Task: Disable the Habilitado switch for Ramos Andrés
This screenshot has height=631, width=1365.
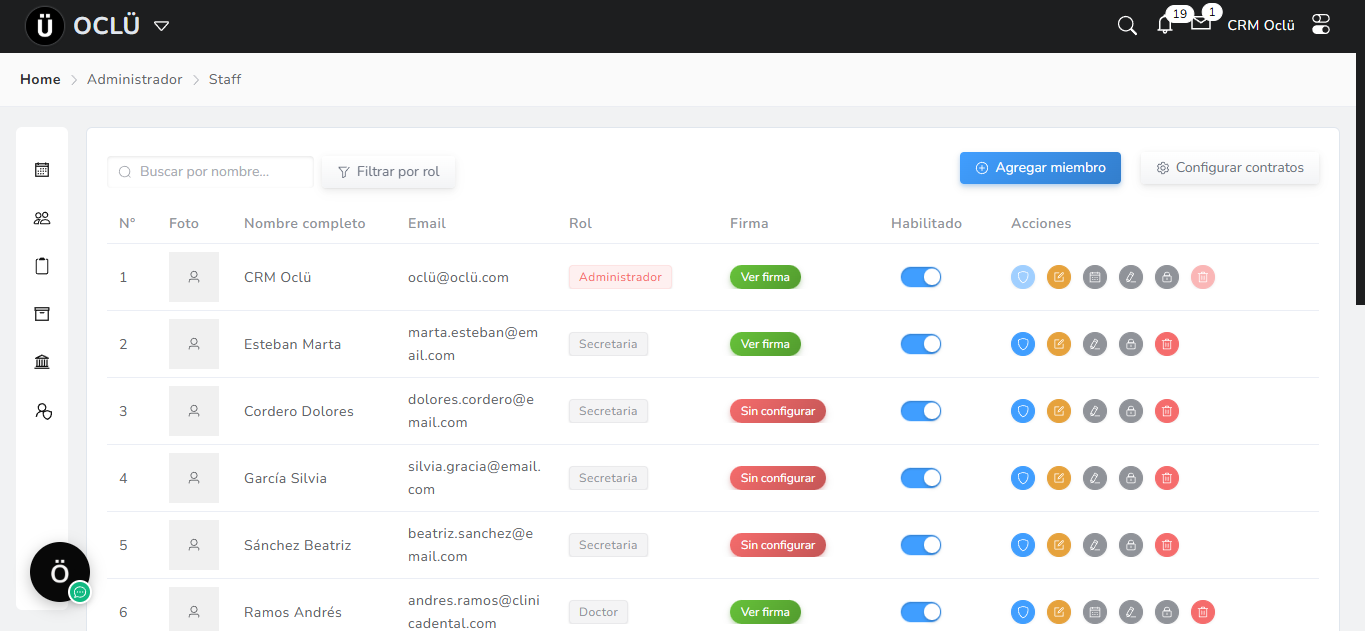Action: (921, 612)
